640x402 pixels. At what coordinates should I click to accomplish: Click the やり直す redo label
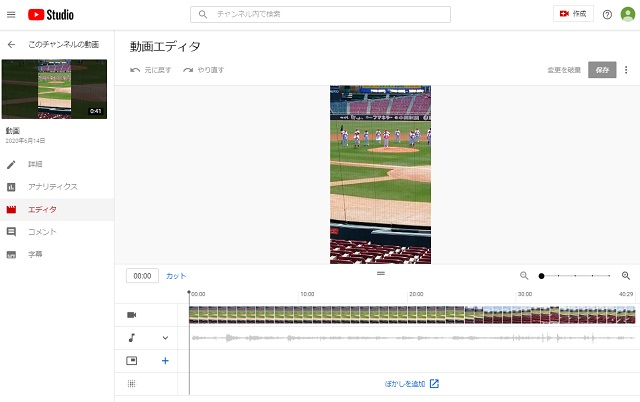pos(211,70)
